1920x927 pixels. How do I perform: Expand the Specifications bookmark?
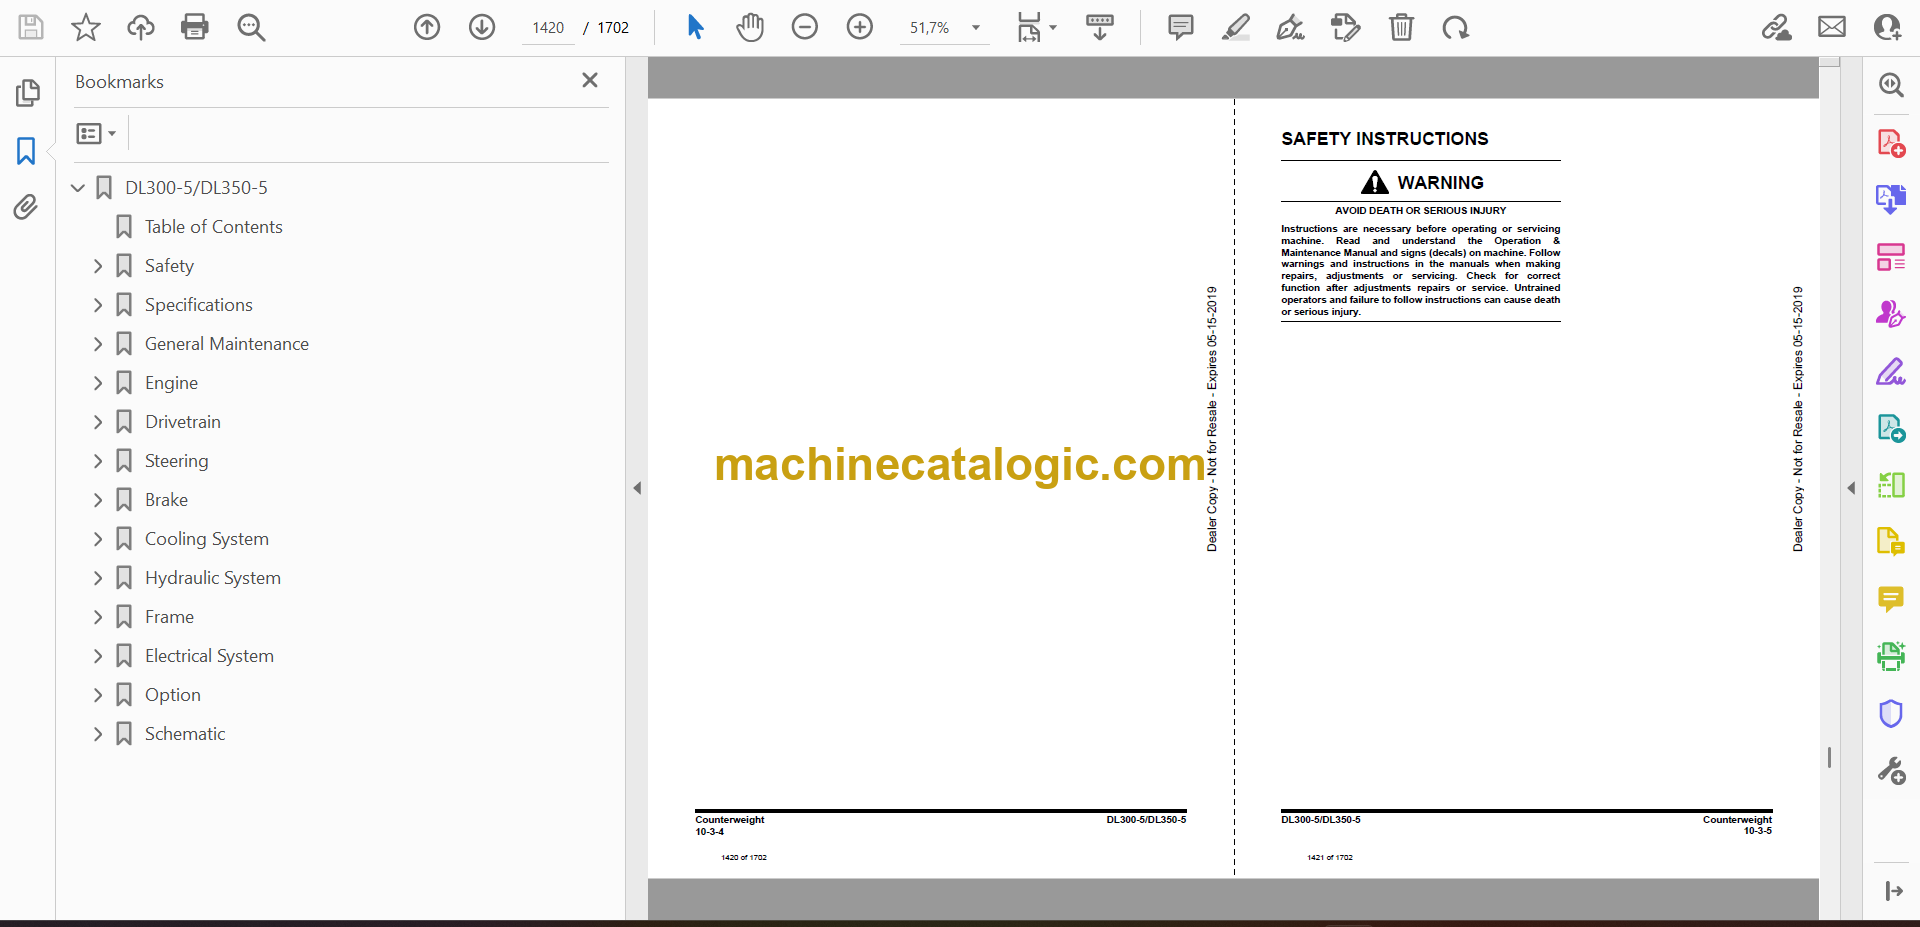(98, 305)
